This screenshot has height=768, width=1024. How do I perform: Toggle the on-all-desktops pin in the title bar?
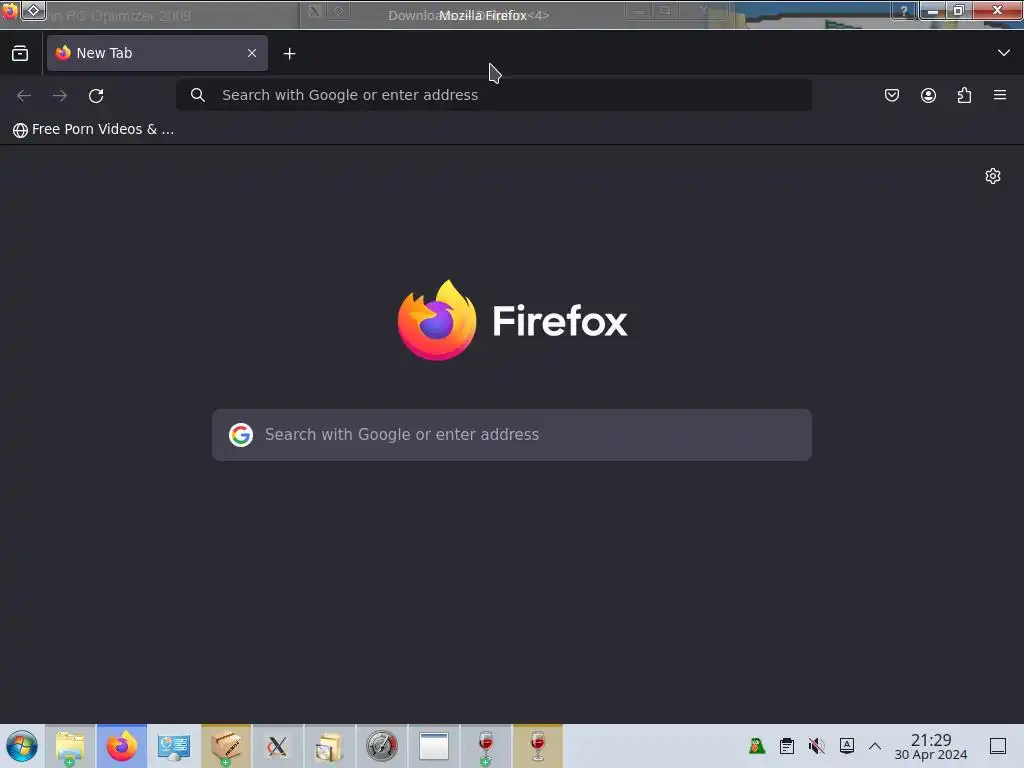(x=34, y=10)
